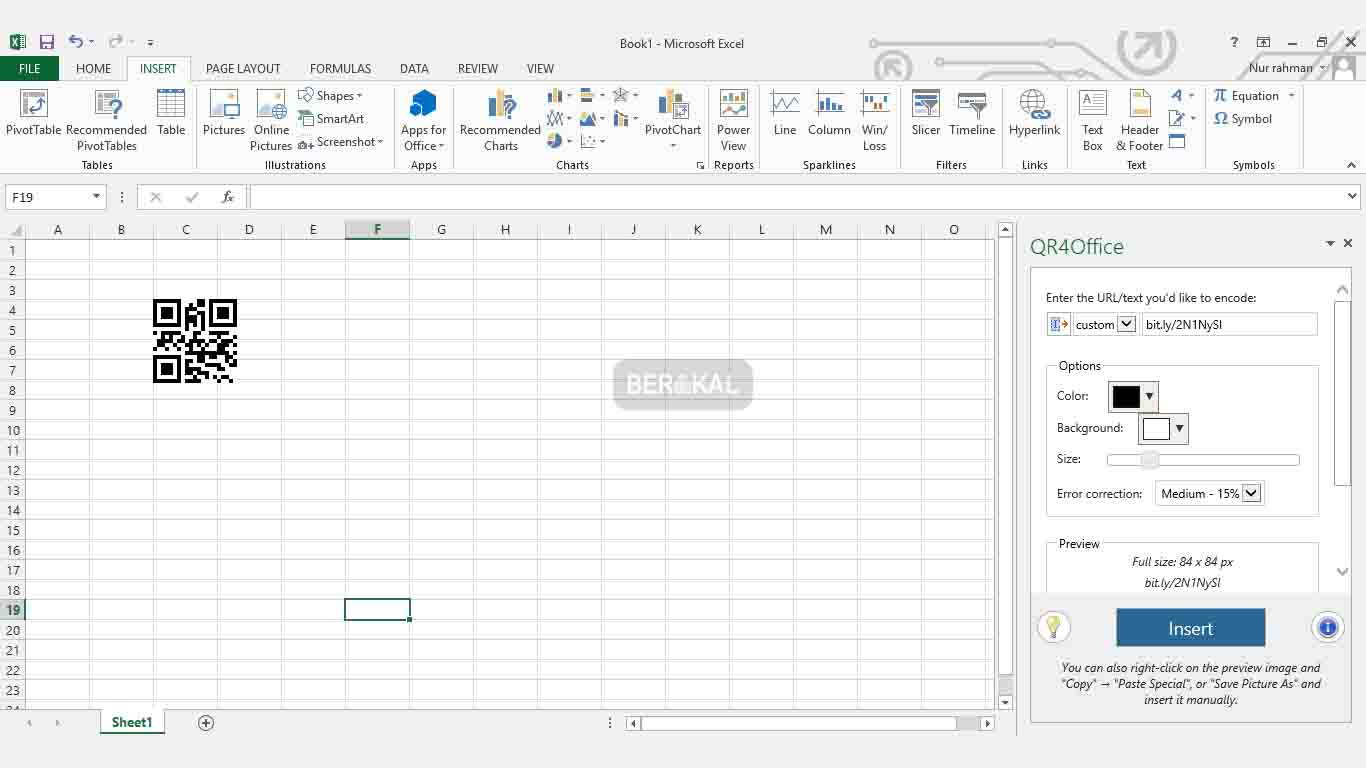The width and height of the screenshot is (1366, 768).
Task: Add a new sheet with plus icon
Action: 206,723
